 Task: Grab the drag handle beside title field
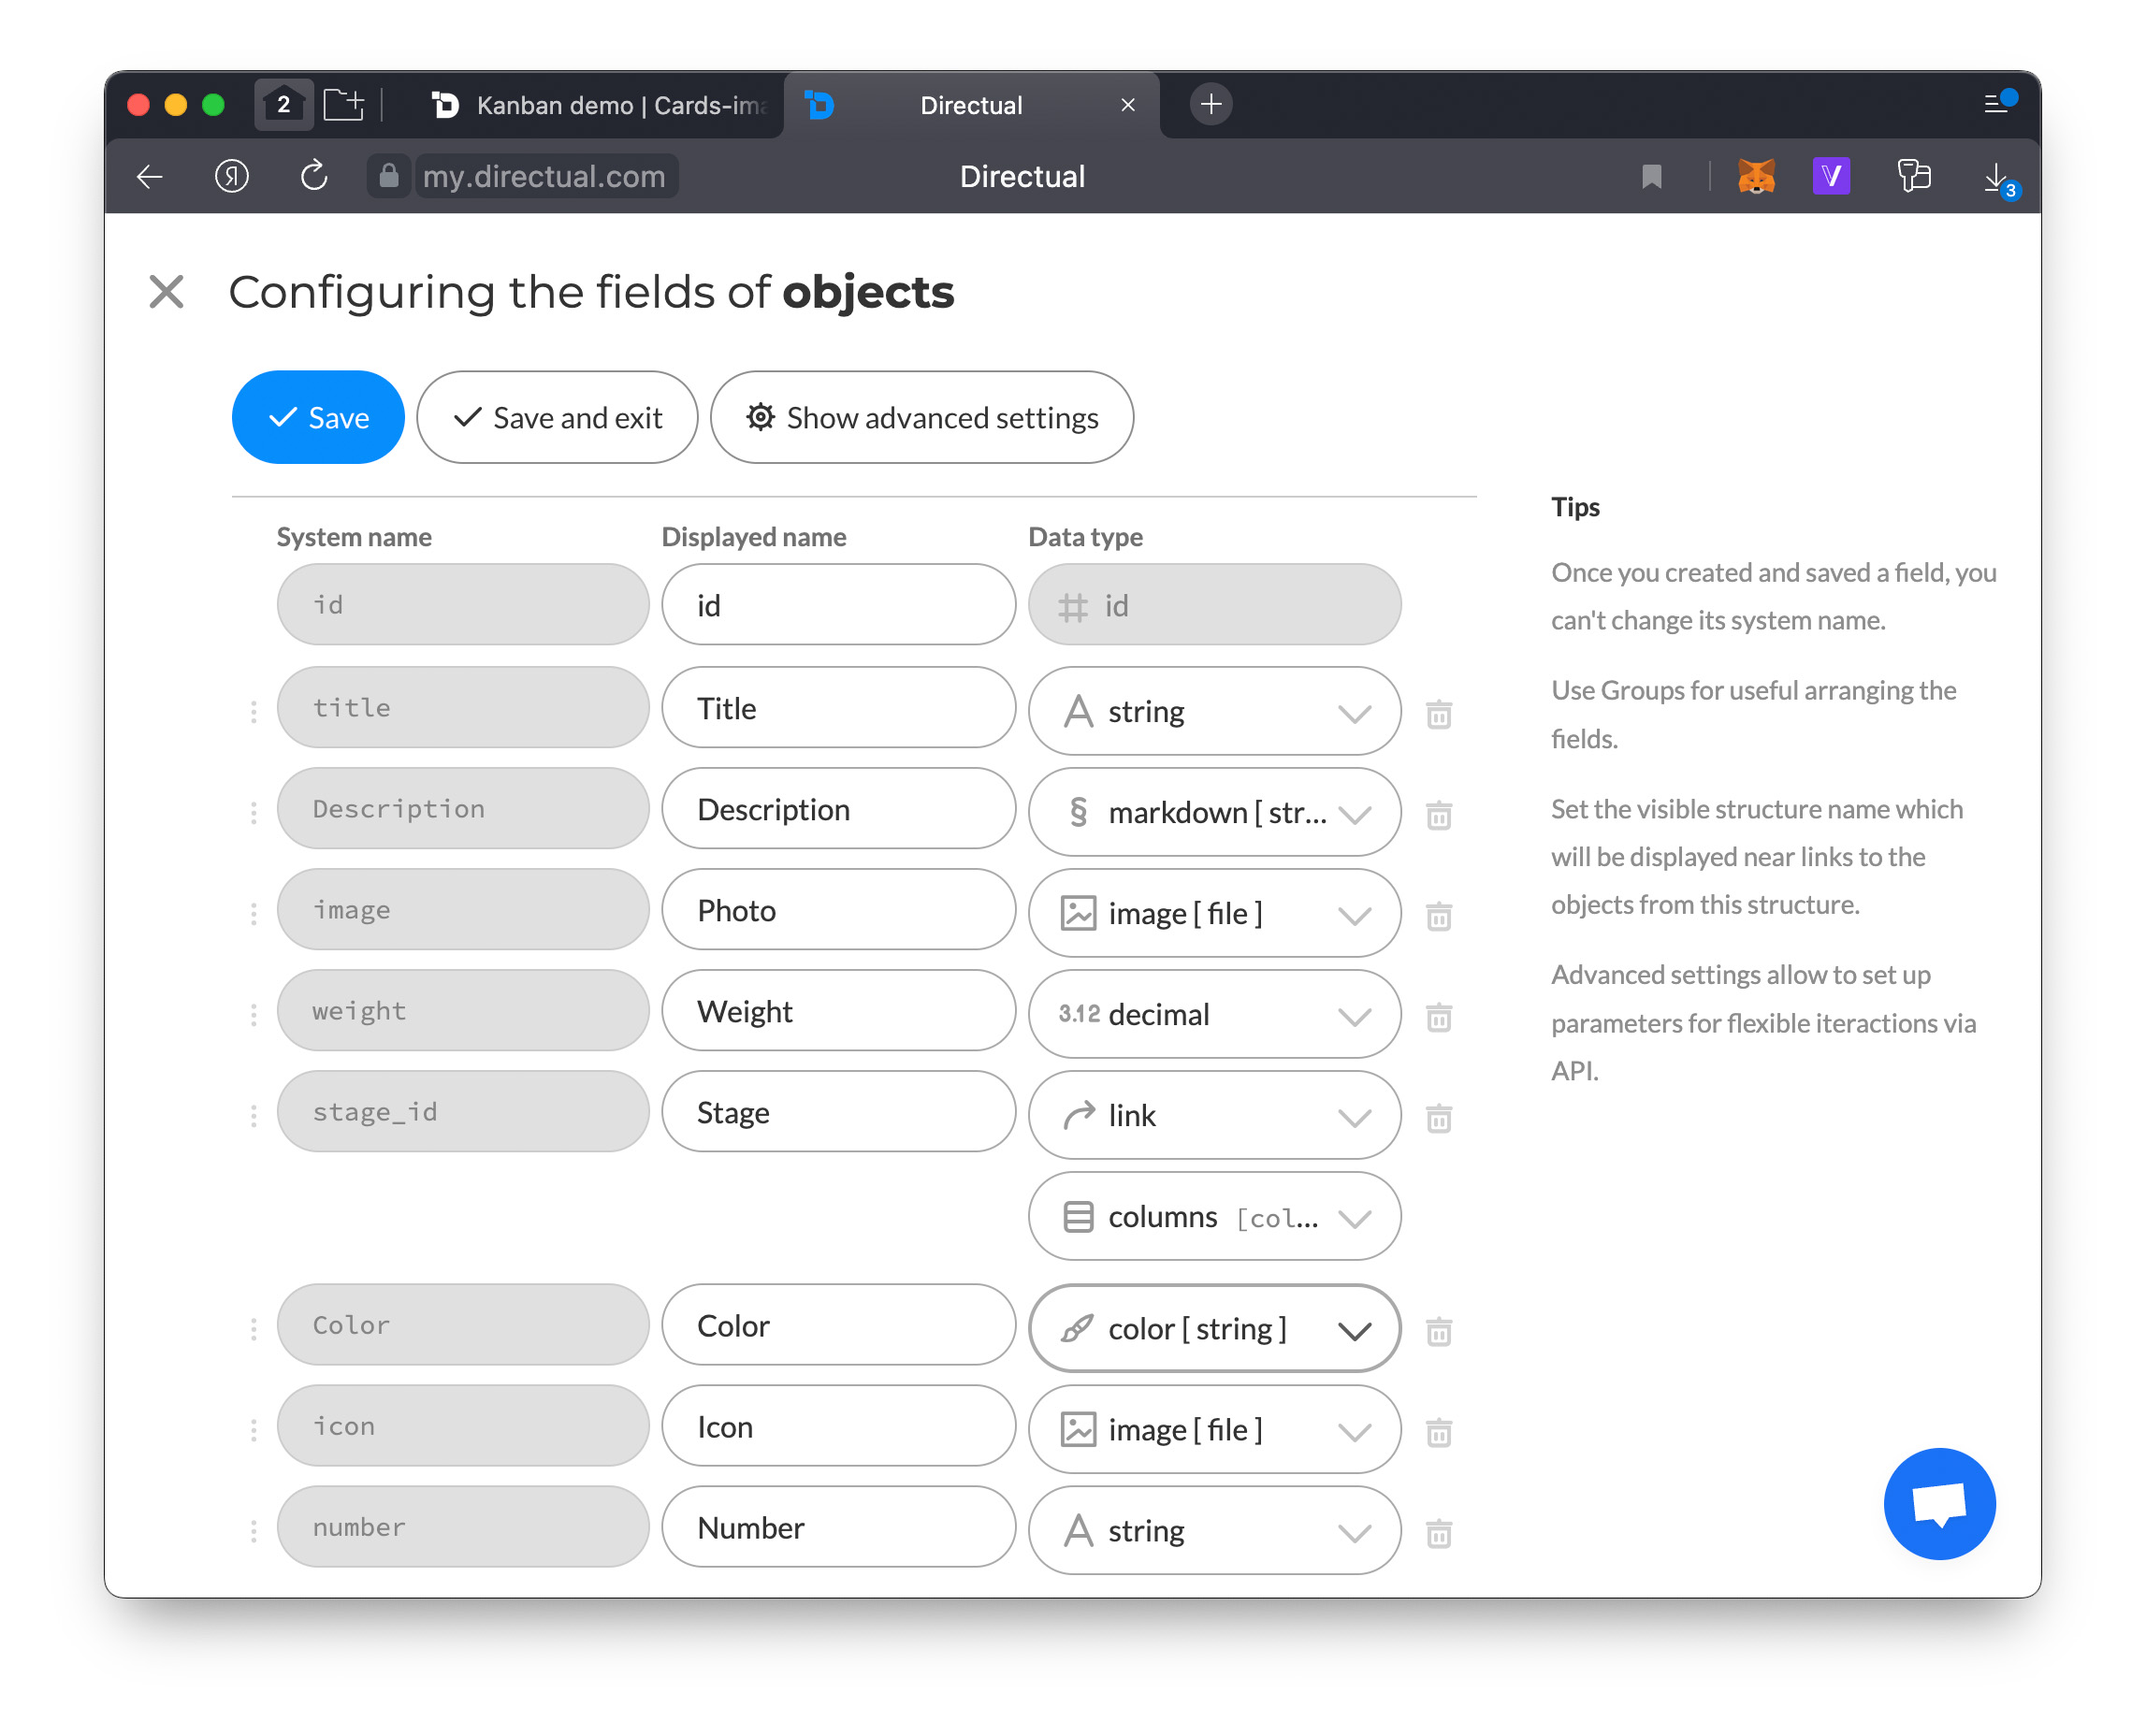[253, 711]
